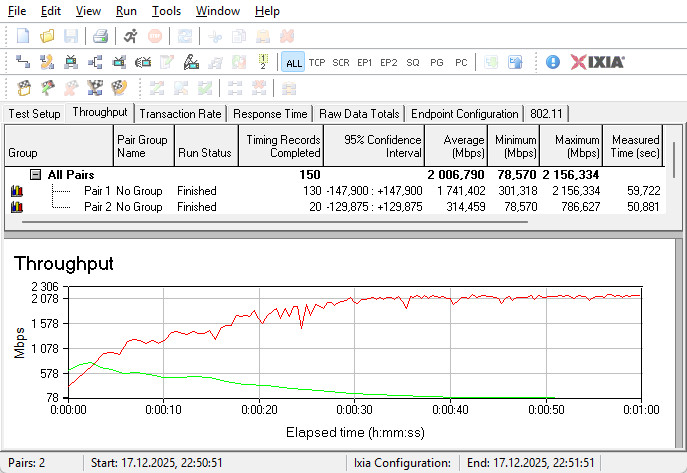This screenshot has width=687, height=473.
Task: Switch to the Transaction Rate tab
Action: point(180,114)
